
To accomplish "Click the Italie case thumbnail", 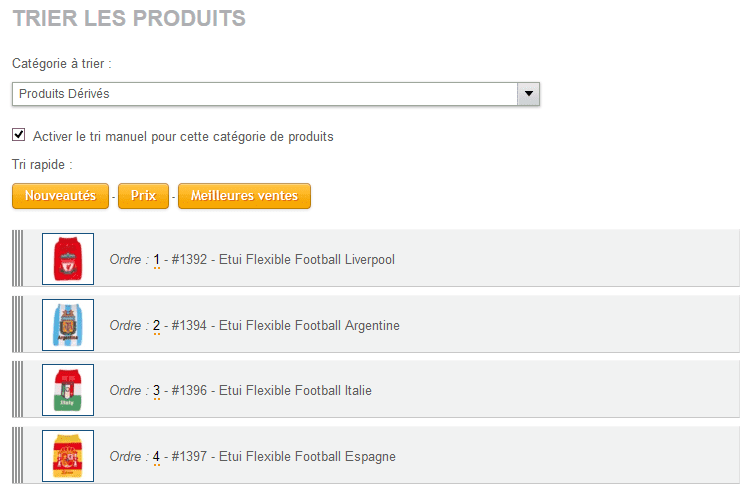I will click(x=68, y=390).
